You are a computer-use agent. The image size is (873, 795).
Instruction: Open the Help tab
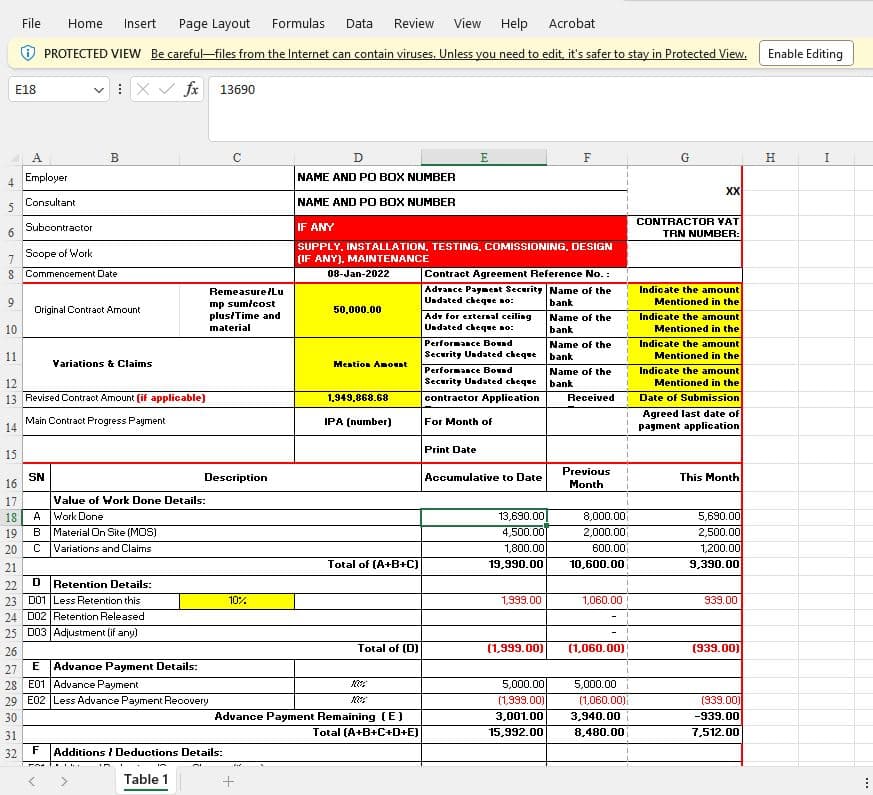click(x=514, y=23)
